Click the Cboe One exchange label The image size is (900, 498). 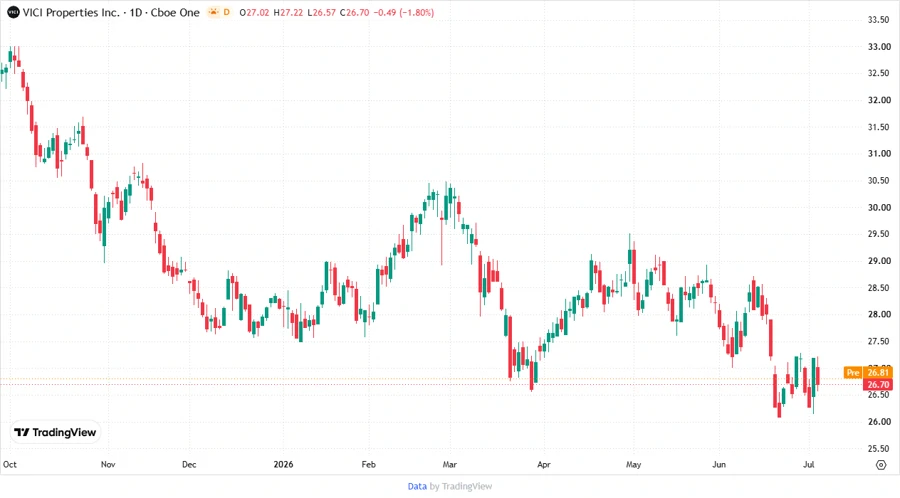(175, 13)
